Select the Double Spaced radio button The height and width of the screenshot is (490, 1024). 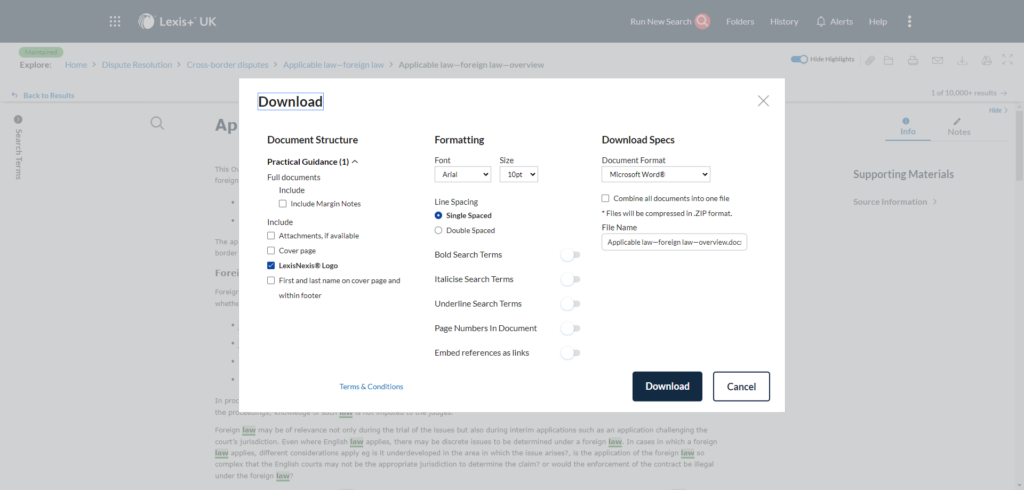pyautogui.click(x=439, y=230)
